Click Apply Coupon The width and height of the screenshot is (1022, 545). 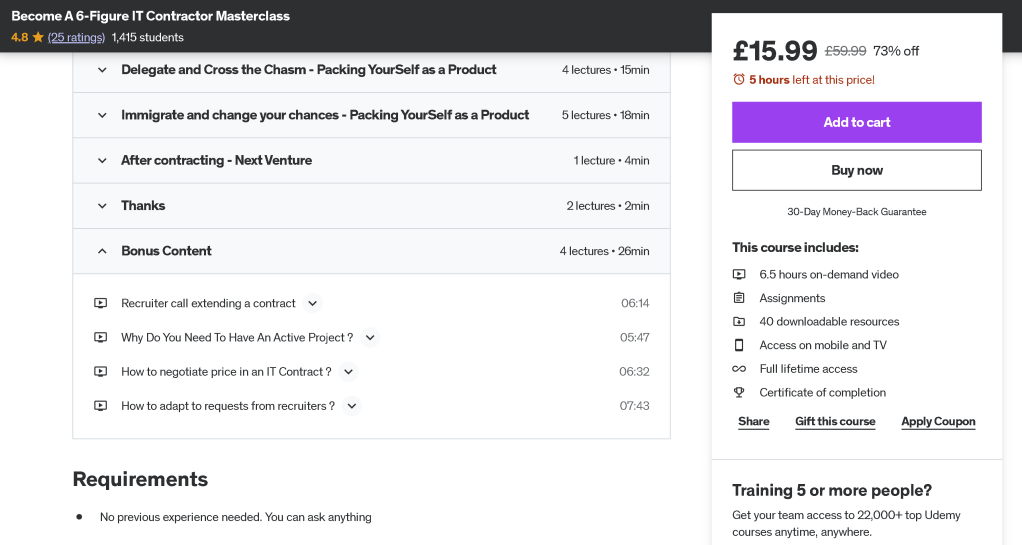pos(938,421)
